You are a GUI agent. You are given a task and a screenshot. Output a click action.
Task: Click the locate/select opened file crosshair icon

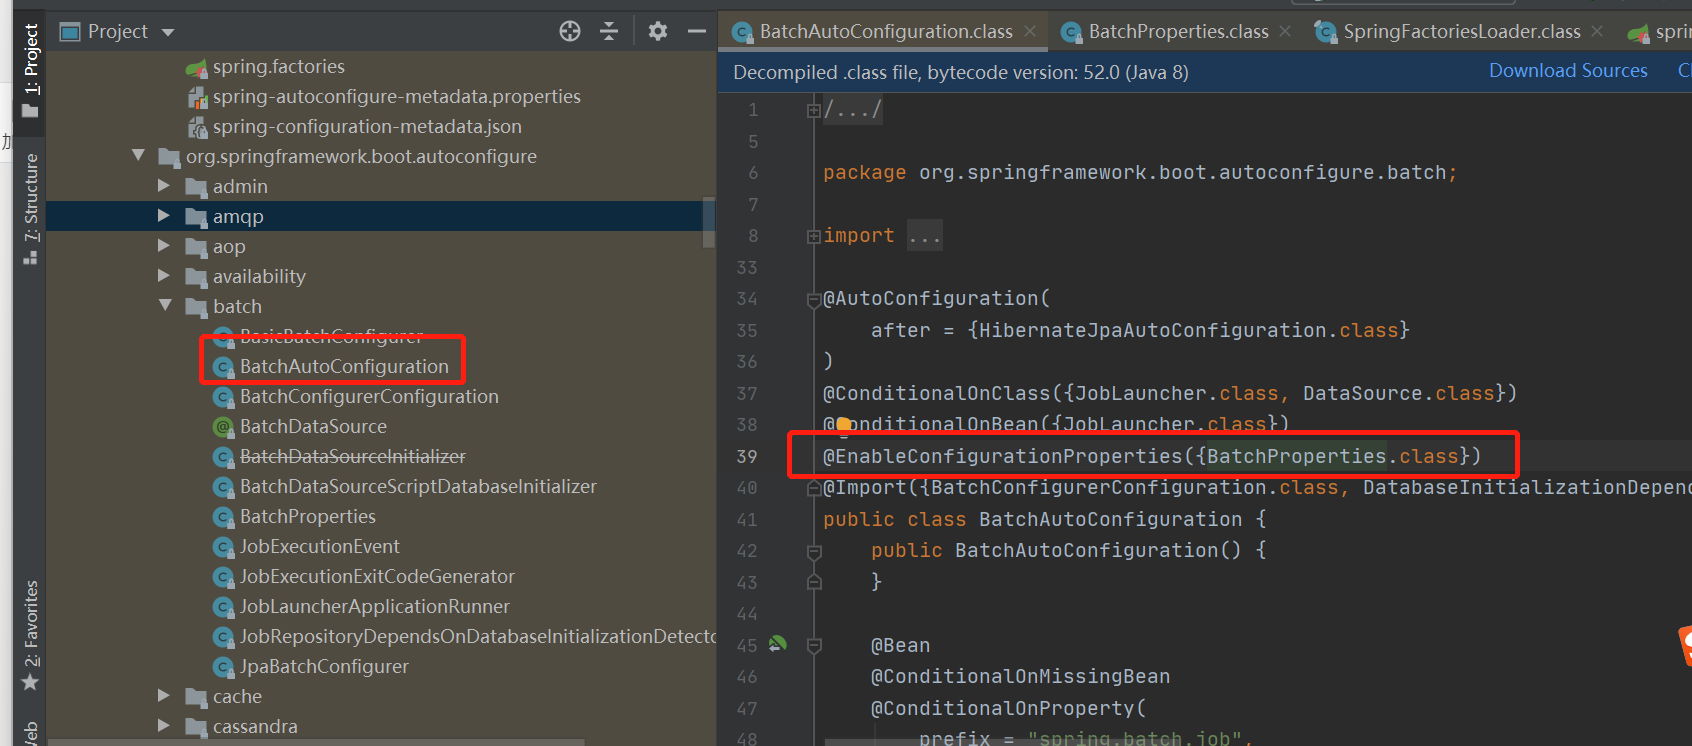(x=570, y=31)
